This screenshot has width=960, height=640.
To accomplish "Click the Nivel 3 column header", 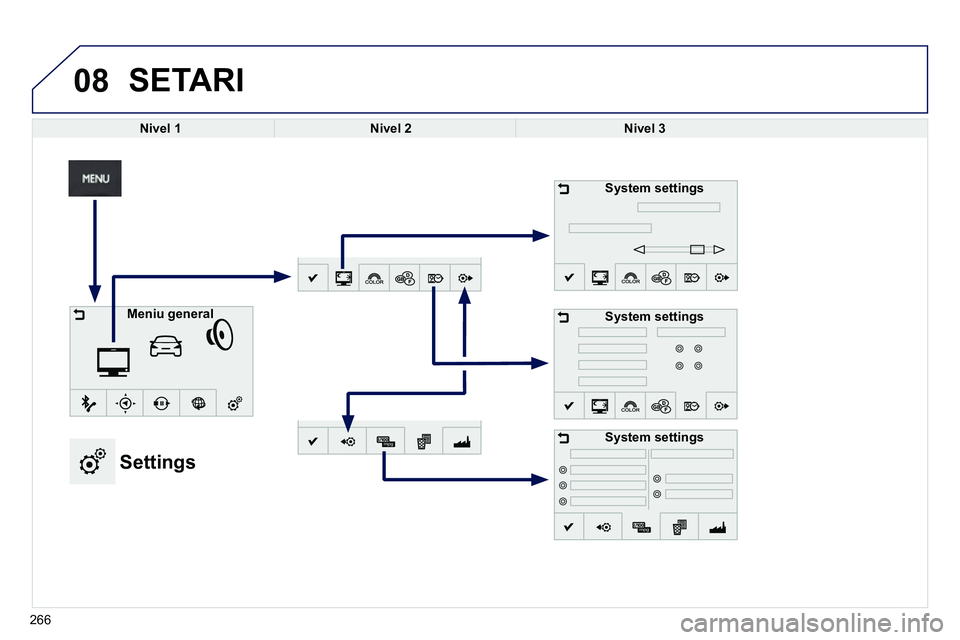I will pyautogui.click(x=645, y=128).
